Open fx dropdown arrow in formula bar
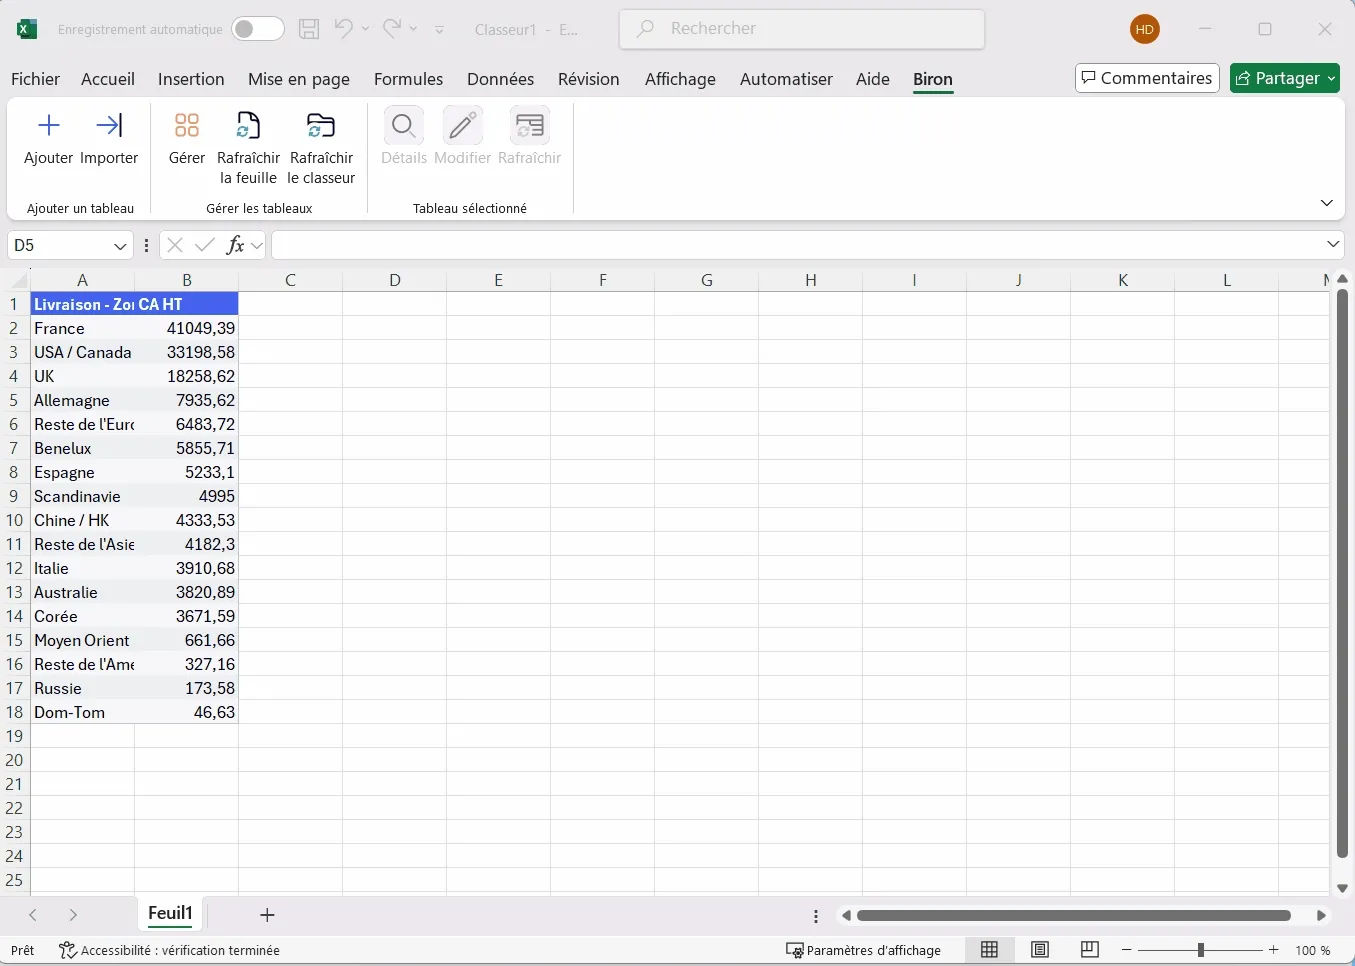The height and width of the screenshot is (966, 1355). (257, 245)
